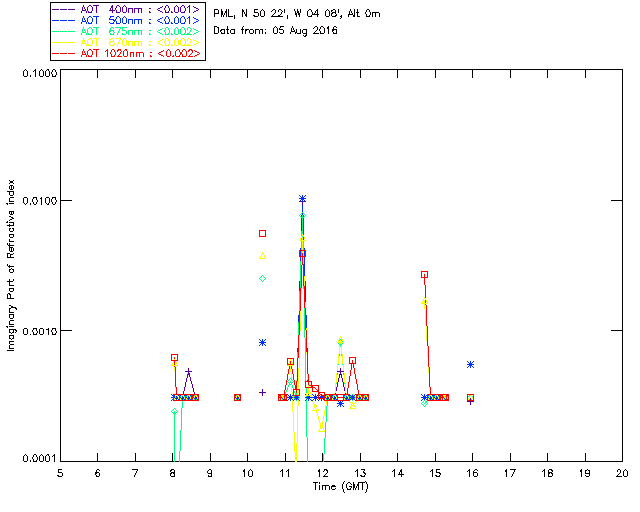Click the x-axis tick label '6'
The height and width of the screenshot is (512, 640).
(x=98, y=473)
